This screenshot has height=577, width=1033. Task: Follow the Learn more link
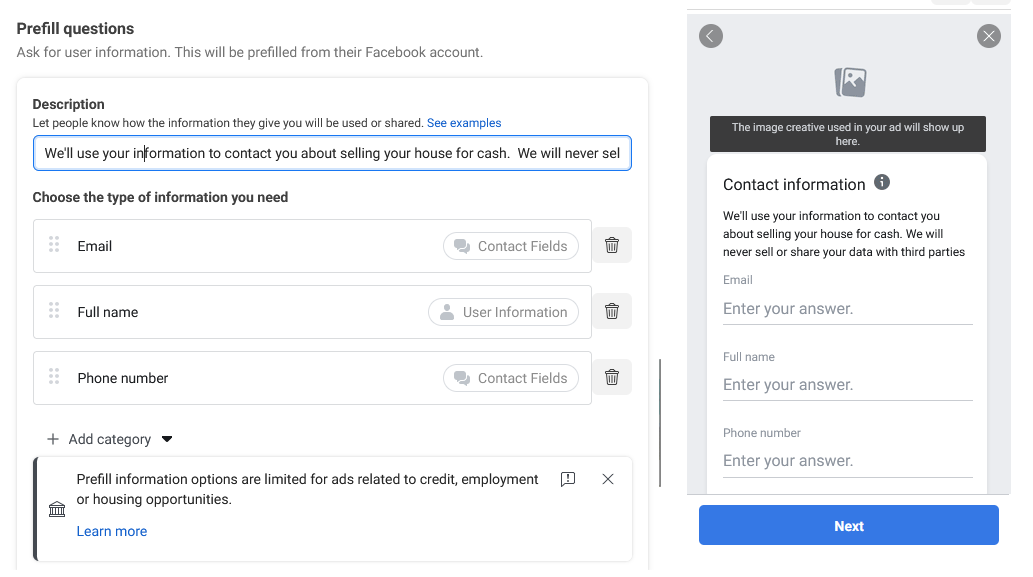[112, 532]
